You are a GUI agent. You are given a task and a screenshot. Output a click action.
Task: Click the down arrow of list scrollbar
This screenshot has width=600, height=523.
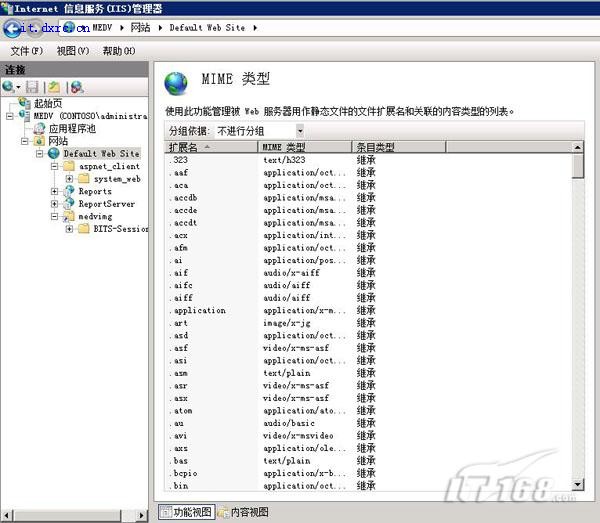click(x=578, y=486)
